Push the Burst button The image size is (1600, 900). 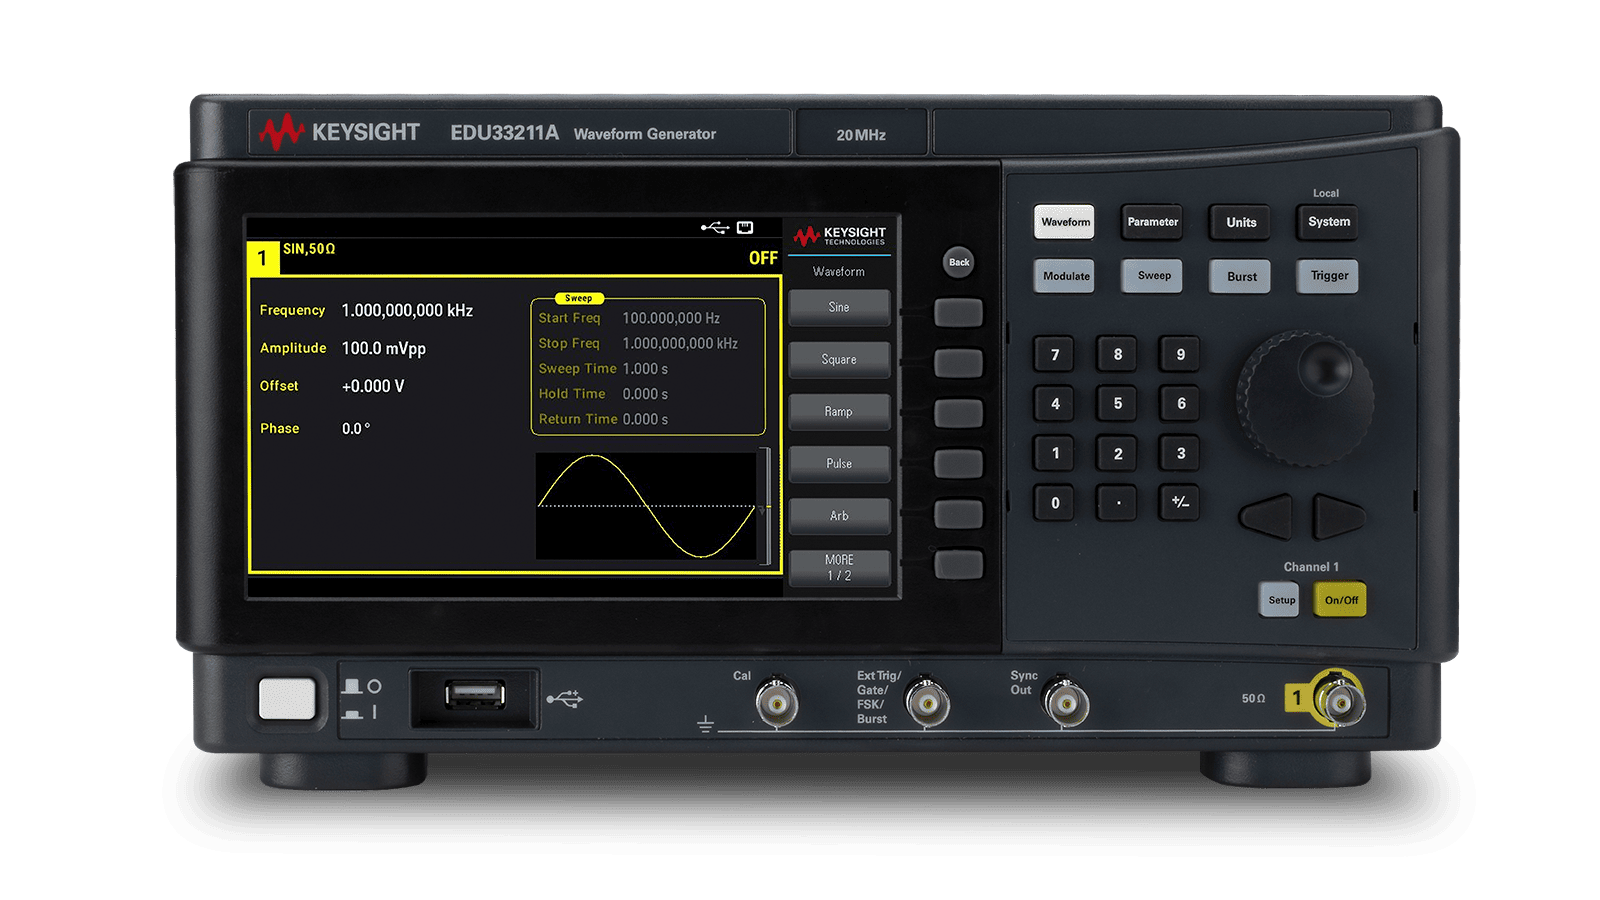(x=1240, y=276)
